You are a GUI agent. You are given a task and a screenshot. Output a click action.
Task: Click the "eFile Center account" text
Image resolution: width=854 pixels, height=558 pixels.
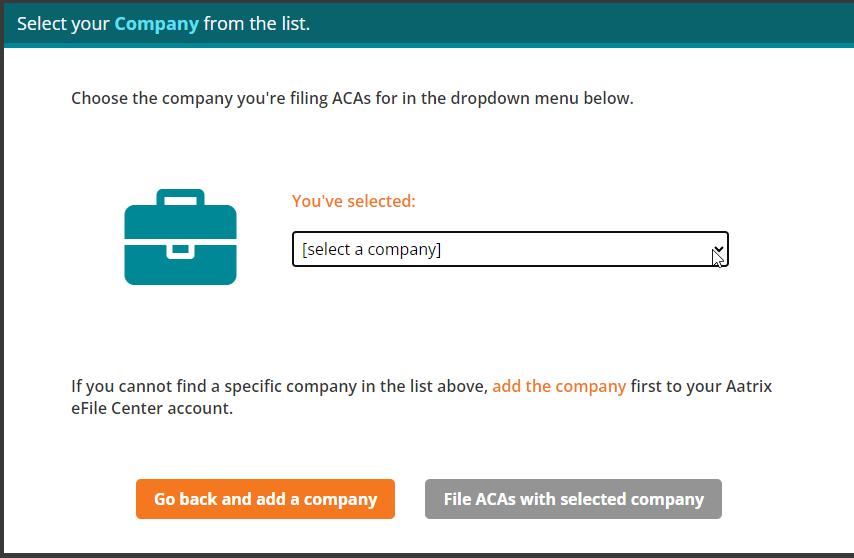pyautogui.click(x=151, y=408)
